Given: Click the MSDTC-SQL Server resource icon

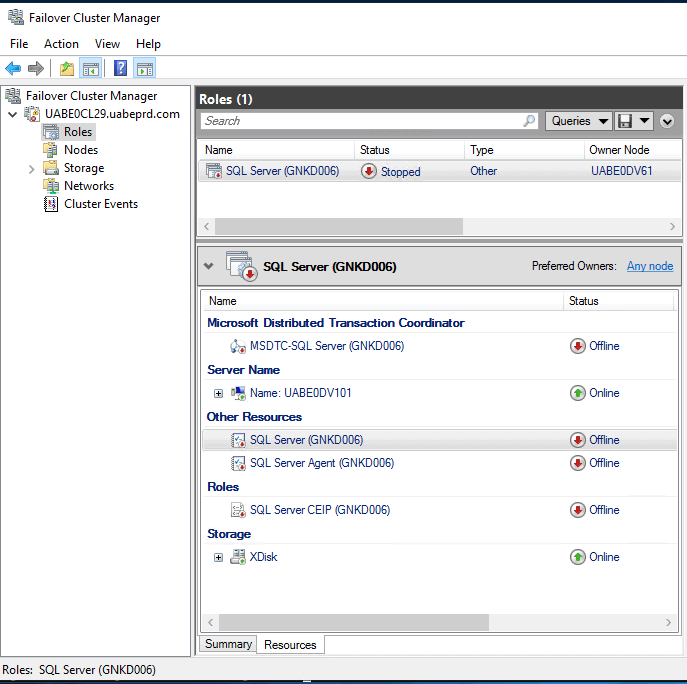Looking at the screenshot, I should 237,346.
